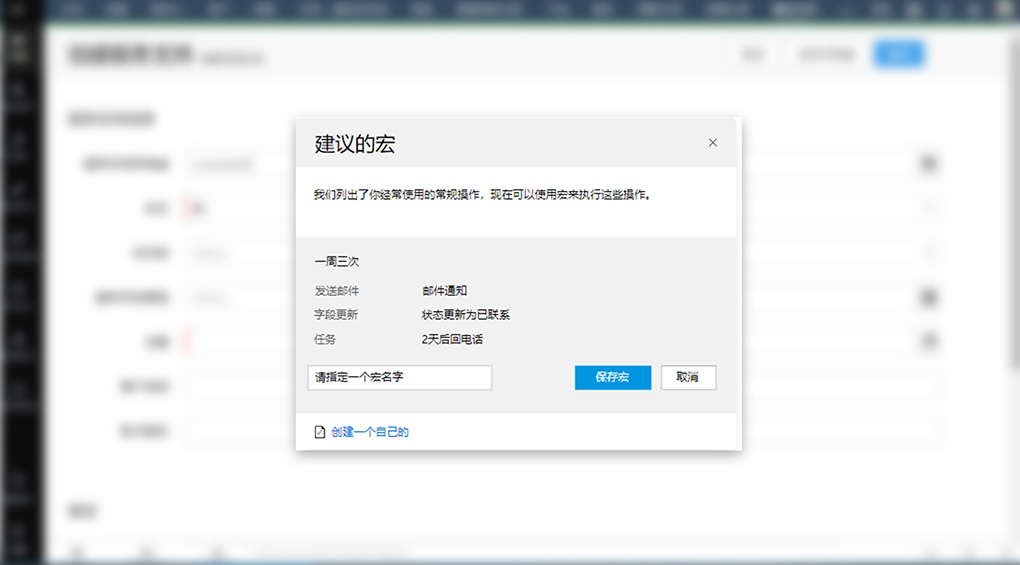The image size is (1020, 565).
Task: Click the macro name input field
Action: [x=399, y=377]
